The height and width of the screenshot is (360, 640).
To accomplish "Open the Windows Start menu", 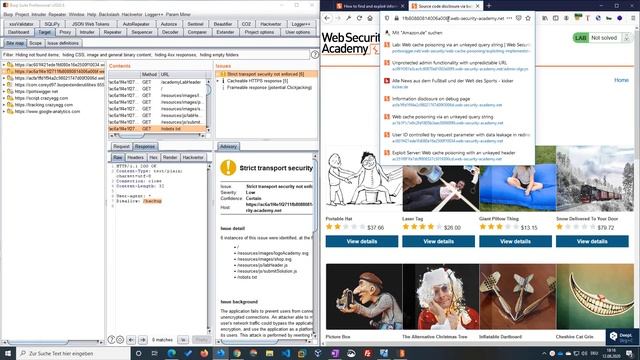I will click(x=8, y=353).
